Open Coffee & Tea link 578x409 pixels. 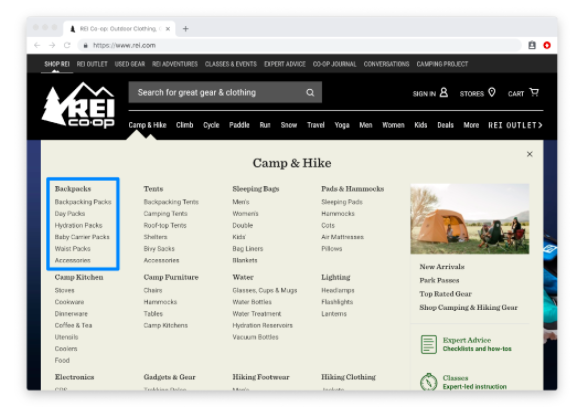pyautogui.click(x=73, y=325)
